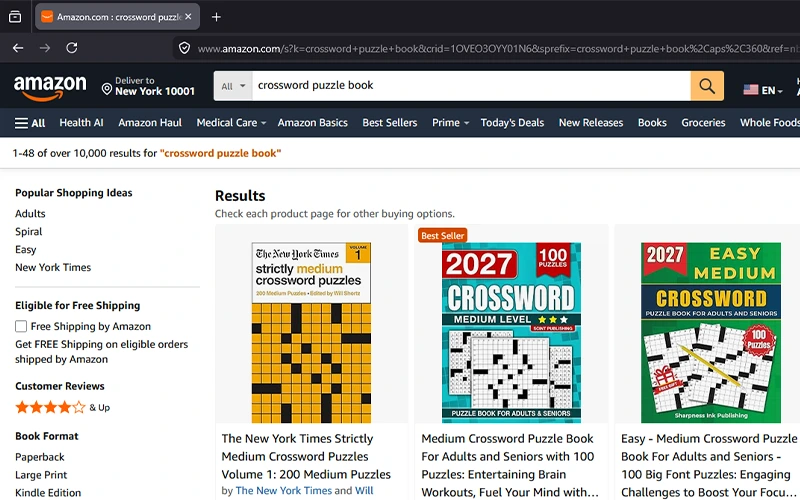The width and height of the screenshot is (800, 500).
Task: Select the Adults shopping idea
Action: coord(30,214)
